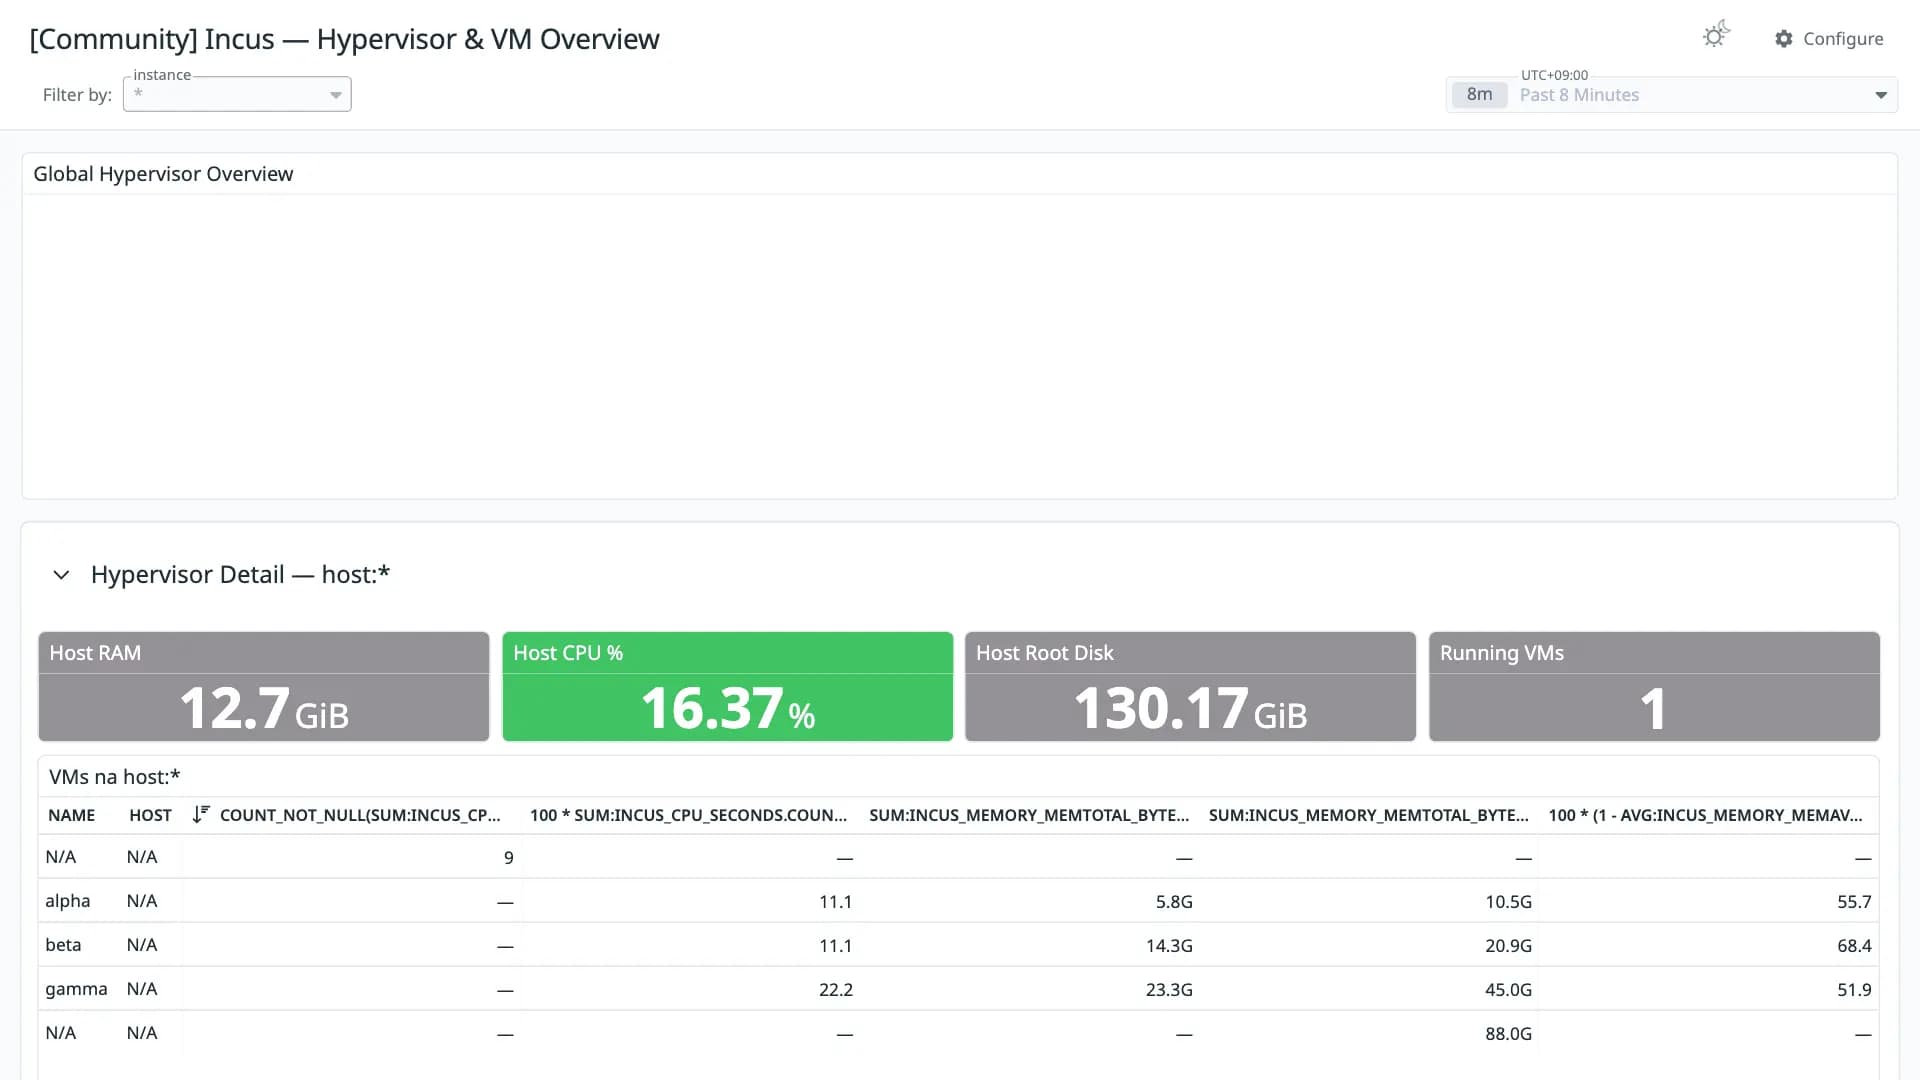Image resolution: width=1920 pixels, height=1080 pixels.
Task: Click the Global Hypervisor Overview title
Action: point(163,174)
